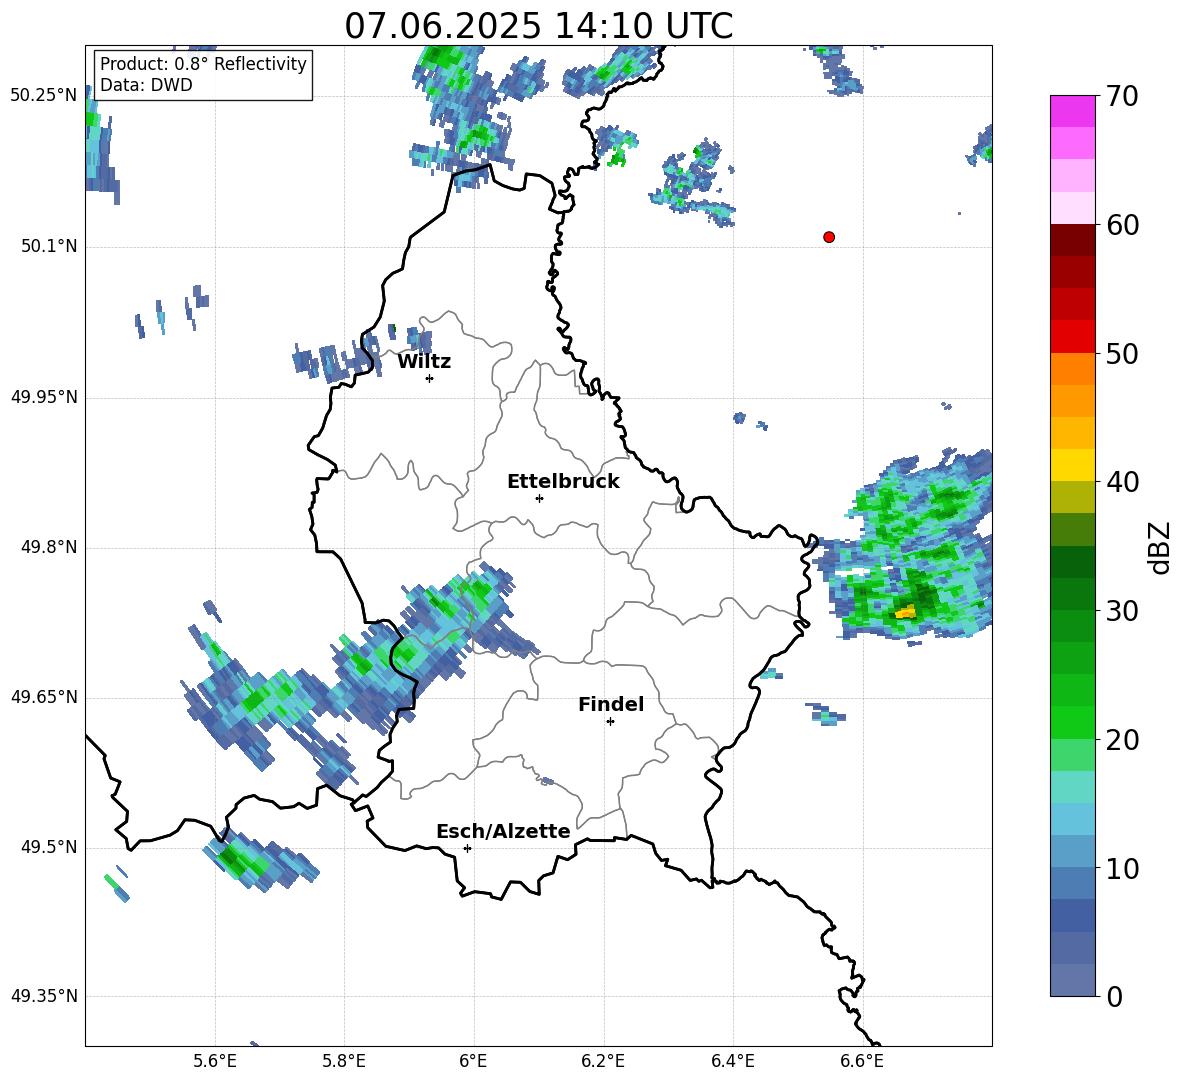This screenshot has height=1081, width=1184.
Task: Click the title 07.06.2025 14:10 UTC
Action: pos(538,26)
